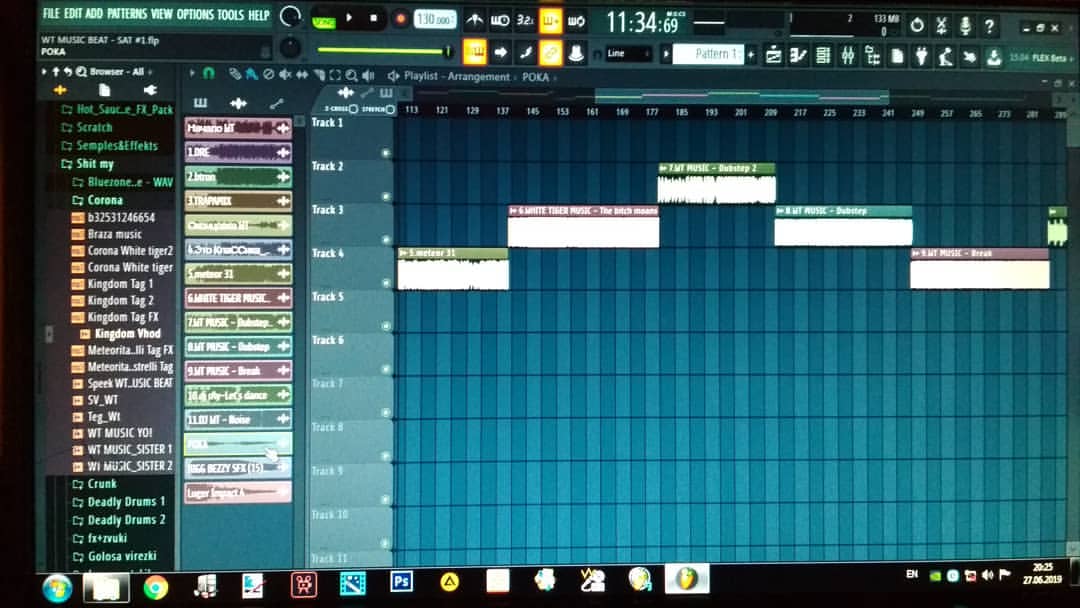1080x608 pixels.
Task: Toggle the highlighted overdub option
Action: coord(550,21)
